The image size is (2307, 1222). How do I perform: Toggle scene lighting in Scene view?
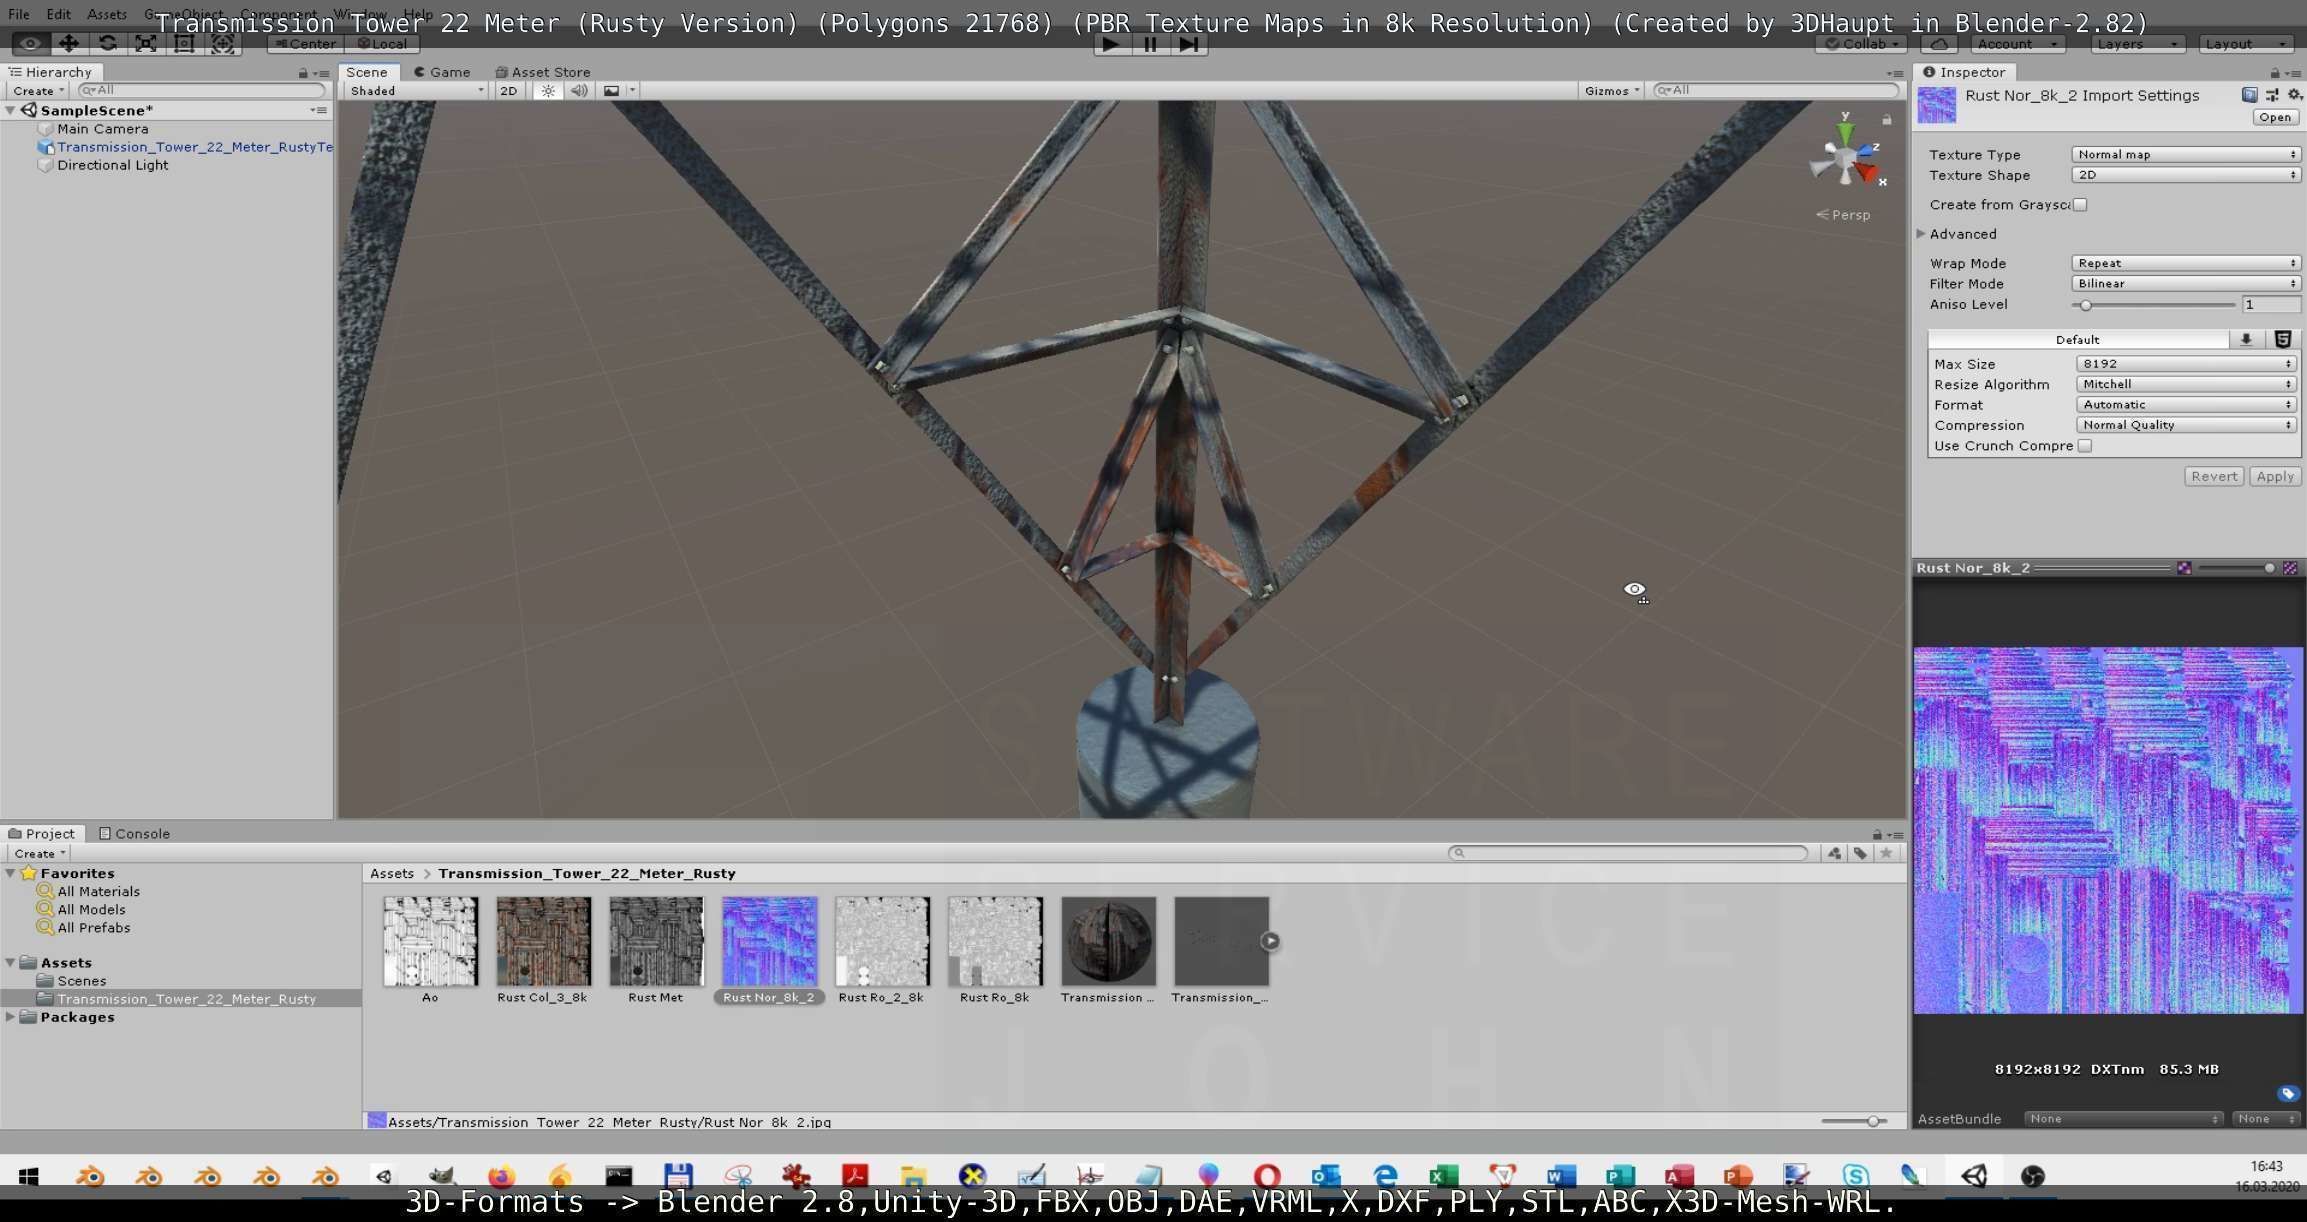(548, 90)
